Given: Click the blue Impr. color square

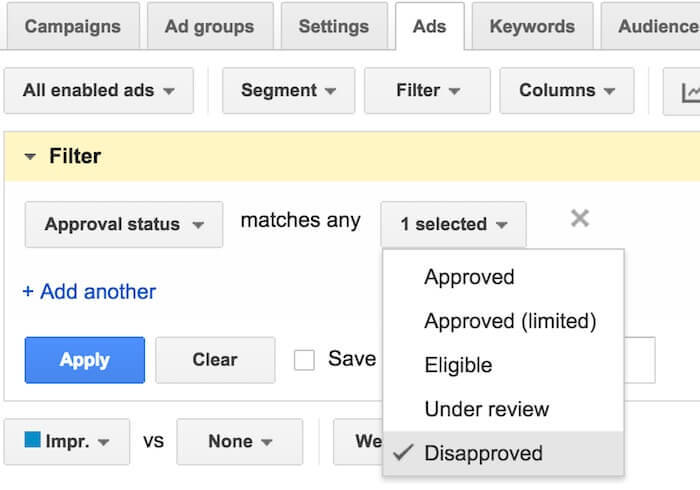Looking at the screenshot, I should [x=33, y=440].
